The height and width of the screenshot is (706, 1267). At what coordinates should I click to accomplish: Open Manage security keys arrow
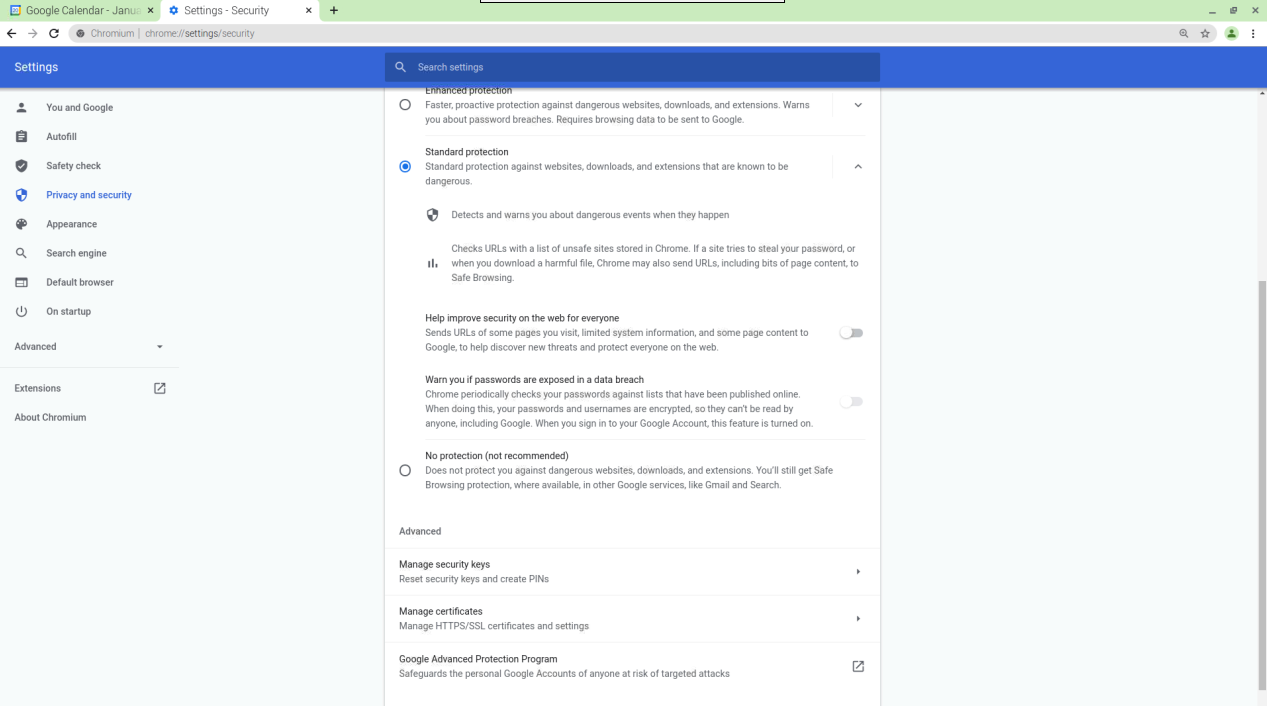858,572
